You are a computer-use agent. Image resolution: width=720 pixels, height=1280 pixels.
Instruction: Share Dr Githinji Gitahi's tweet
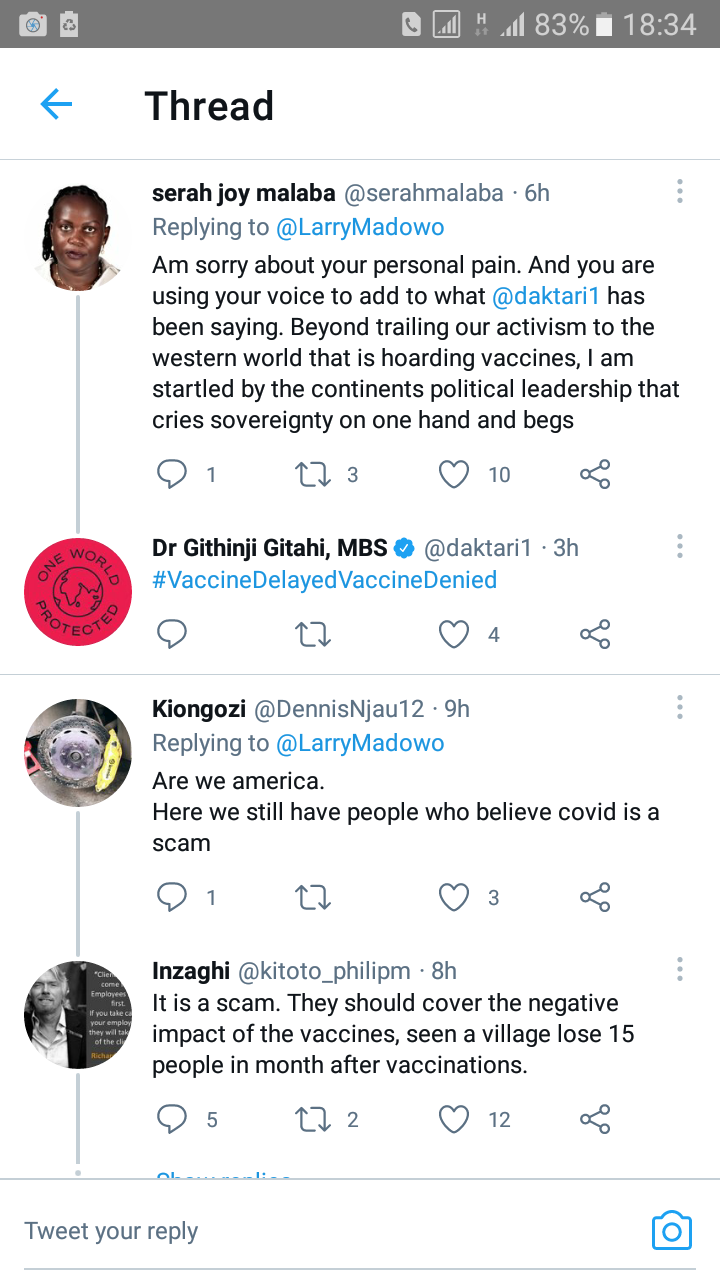pos(595,634)
